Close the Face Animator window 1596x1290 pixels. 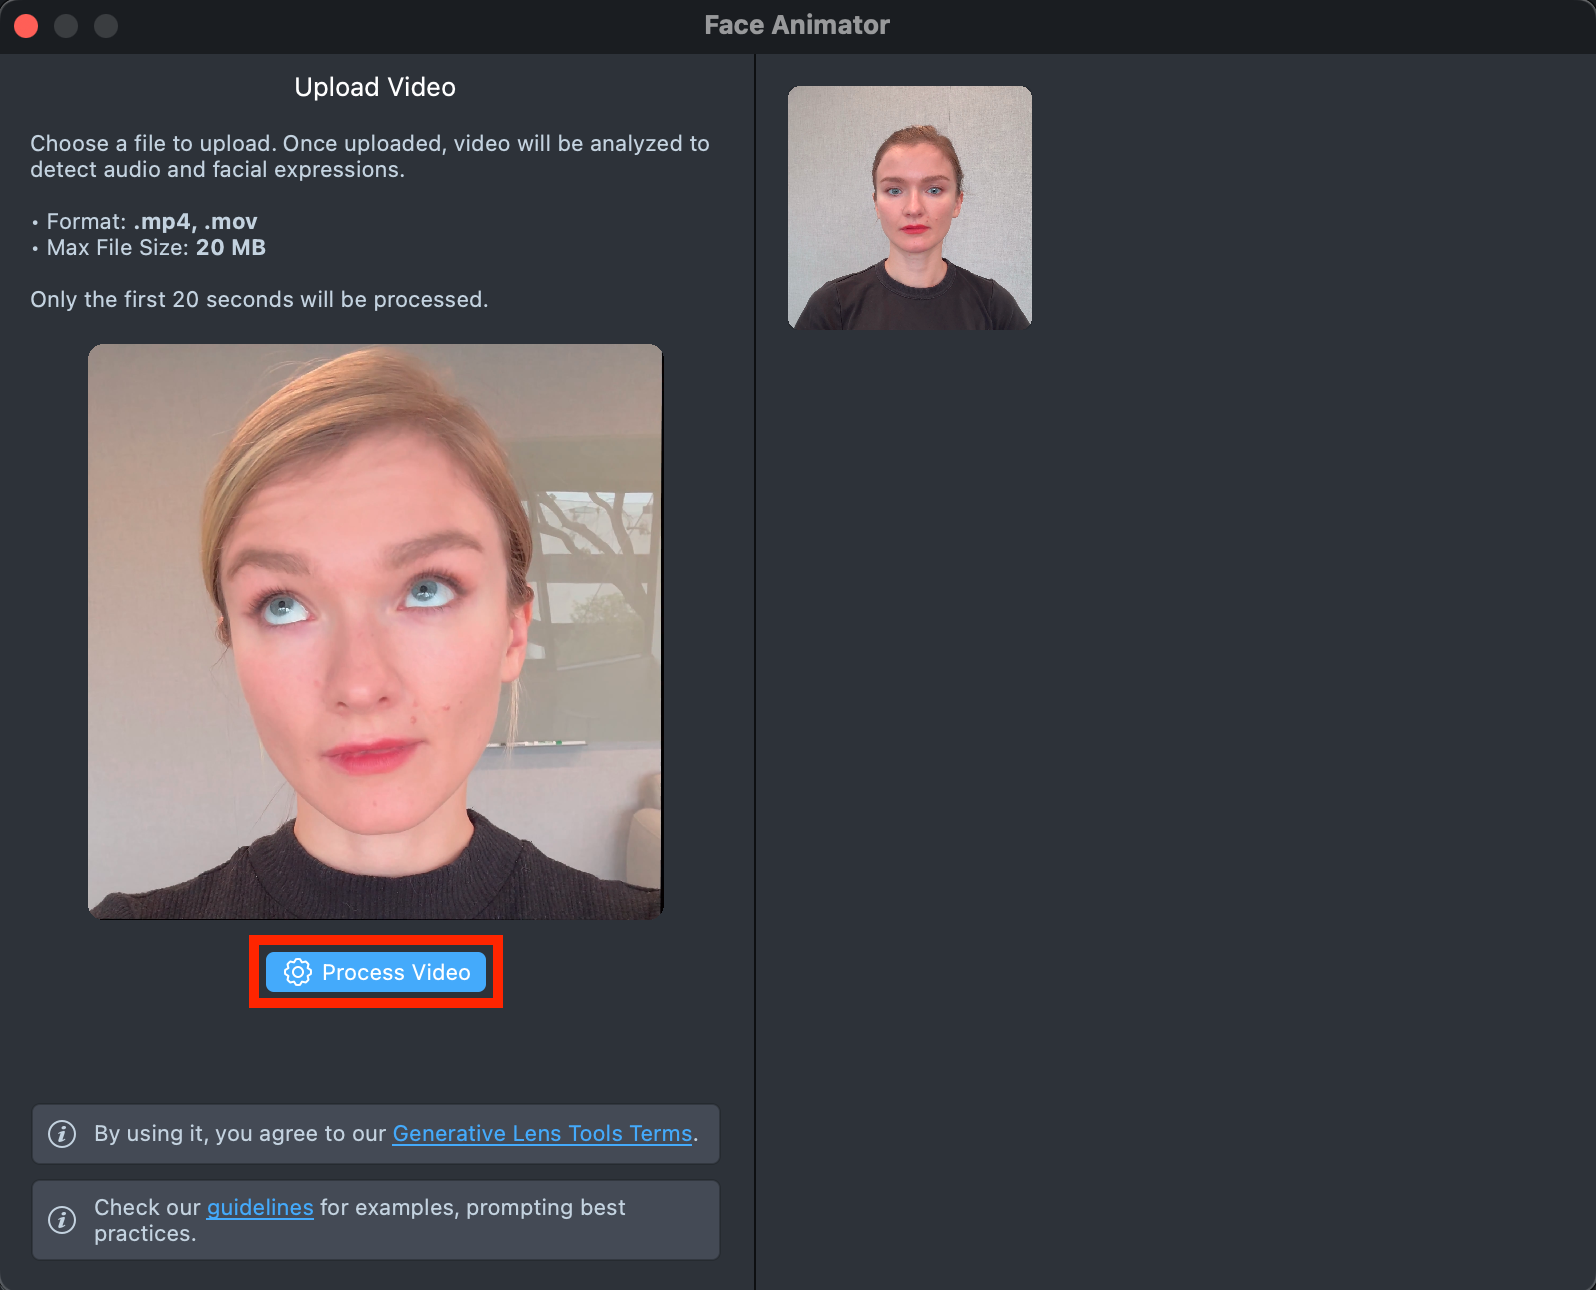[x=27, y=26]
